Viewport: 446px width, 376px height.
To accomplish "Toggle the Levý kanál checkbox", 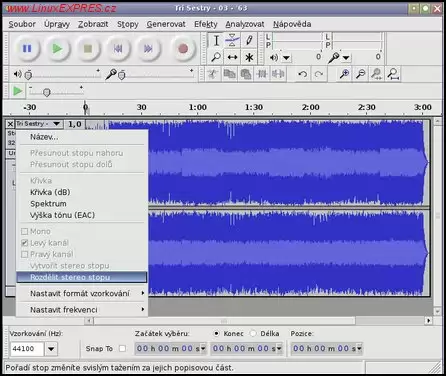I will pyautogui.click(x=24, y=243).
